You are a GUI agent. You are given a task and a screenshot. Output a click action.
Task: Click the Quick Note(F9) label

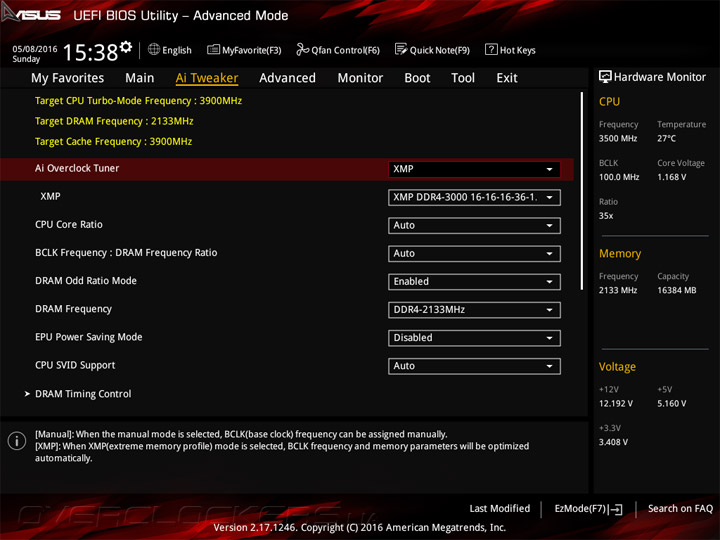coord(439,50)
